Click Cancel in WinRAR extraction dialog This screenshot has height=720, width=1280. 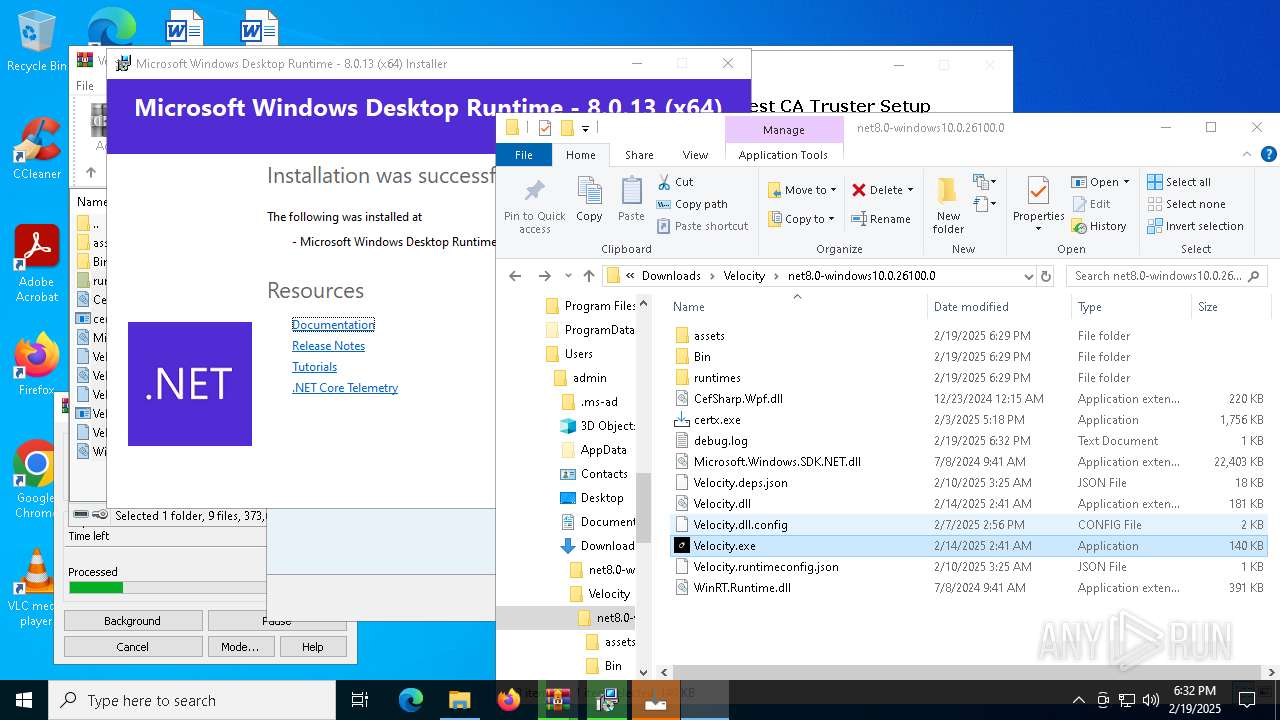pos(133,647)
